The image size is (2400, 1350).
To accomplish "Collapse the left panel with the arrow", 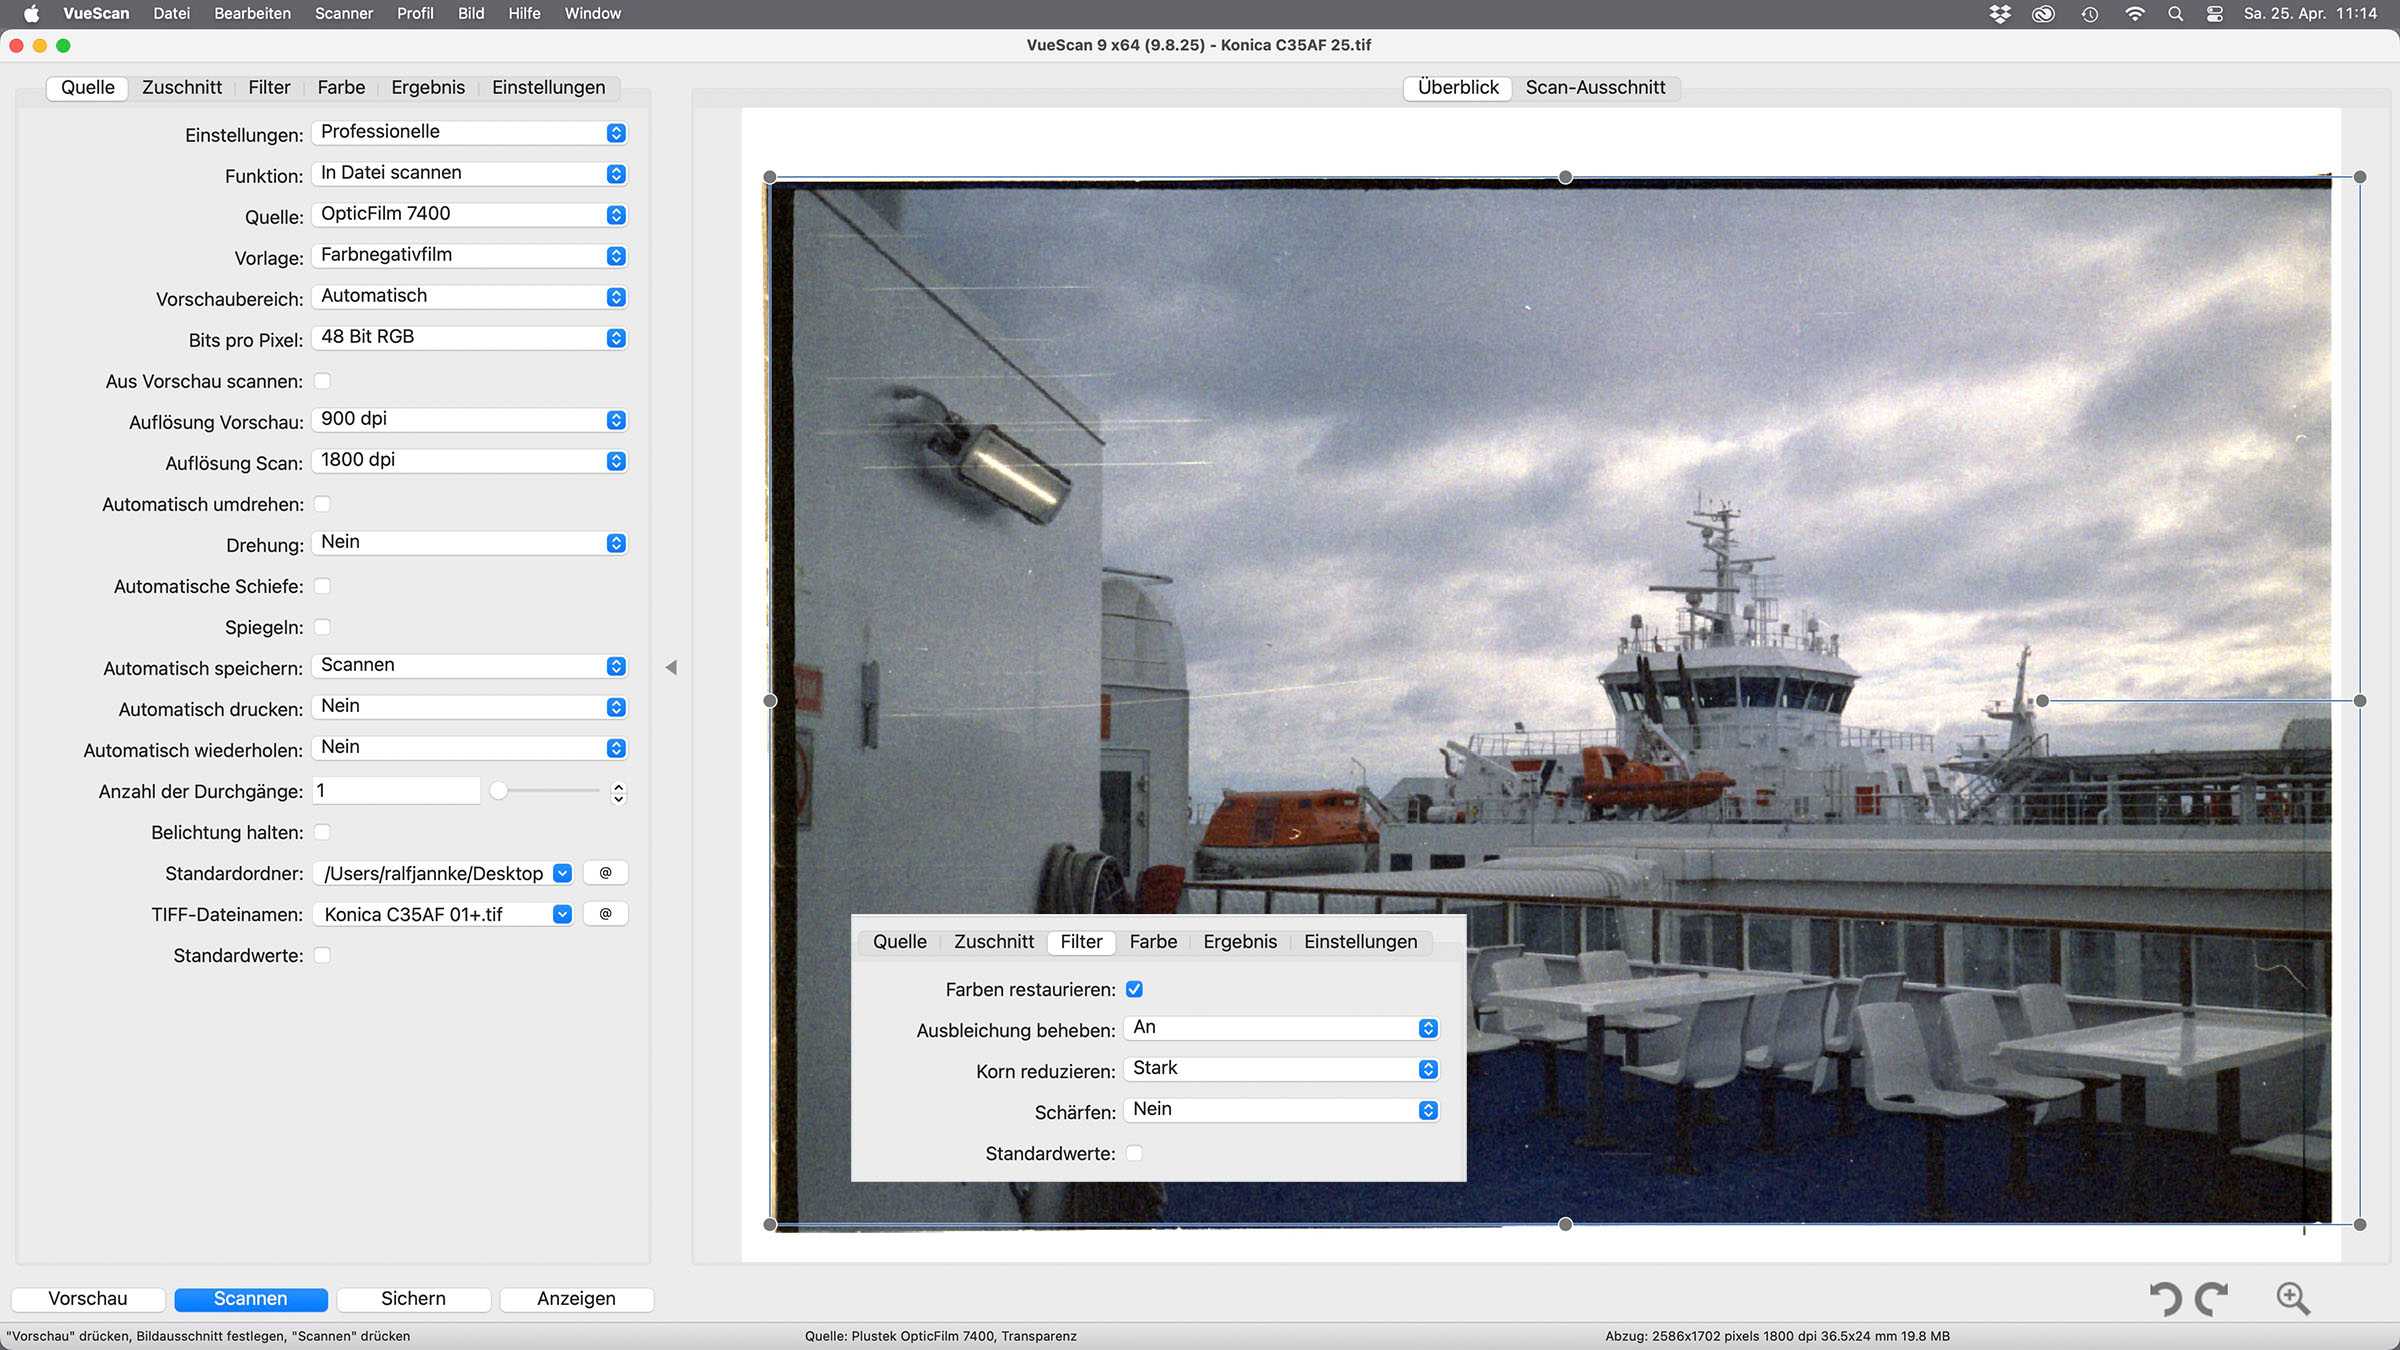I will coord(671,667).
